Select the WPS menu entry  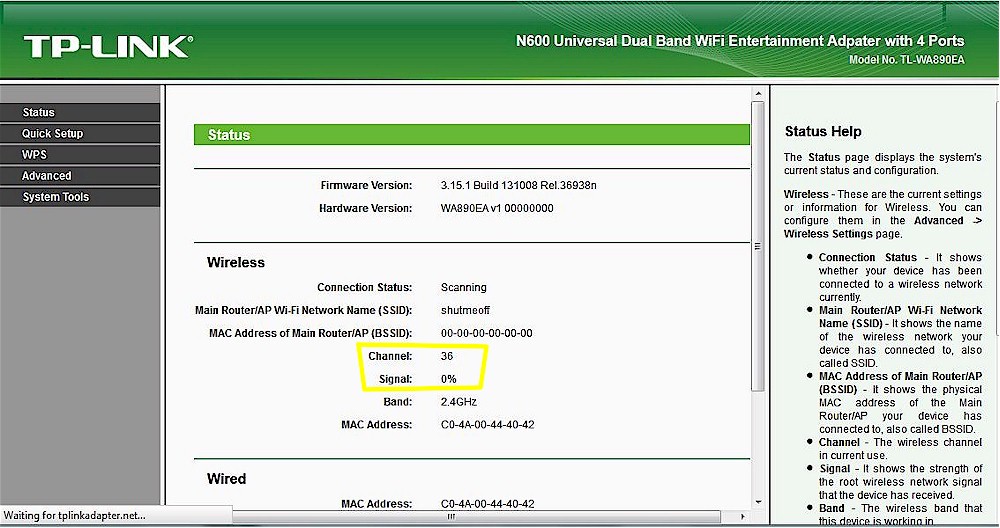point(80,154)
